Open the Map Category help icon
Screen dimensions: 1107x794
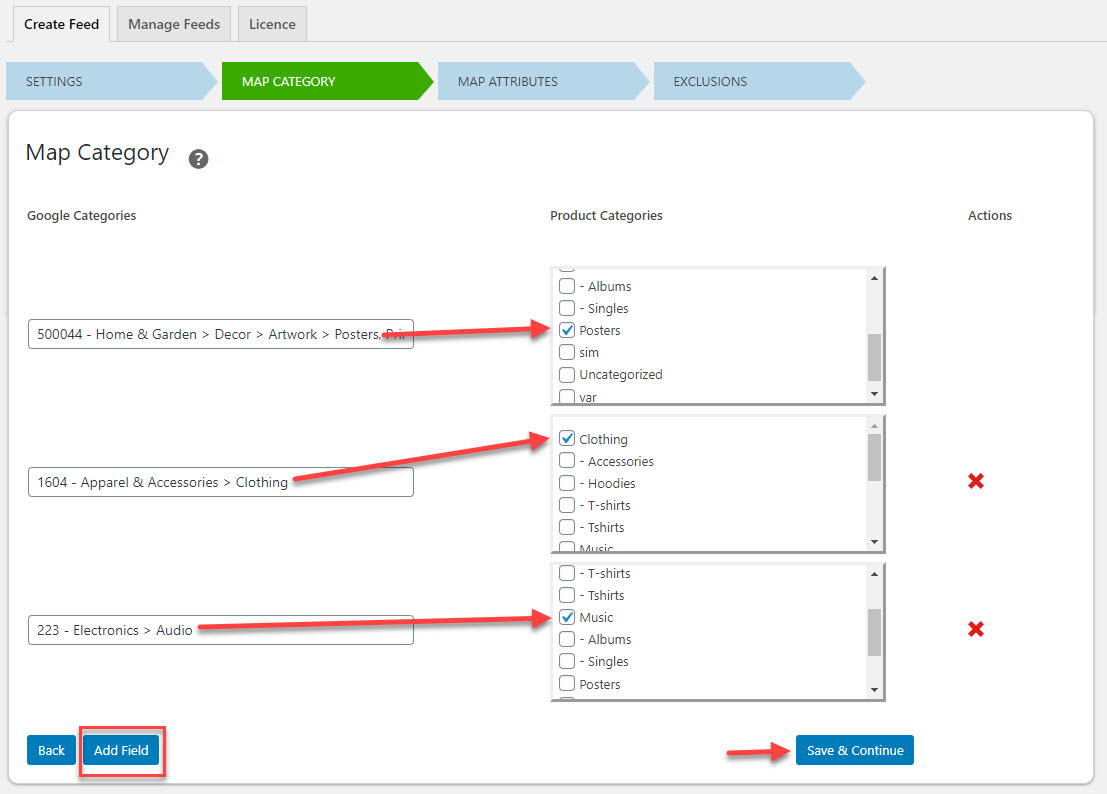(x=199, y=158)
